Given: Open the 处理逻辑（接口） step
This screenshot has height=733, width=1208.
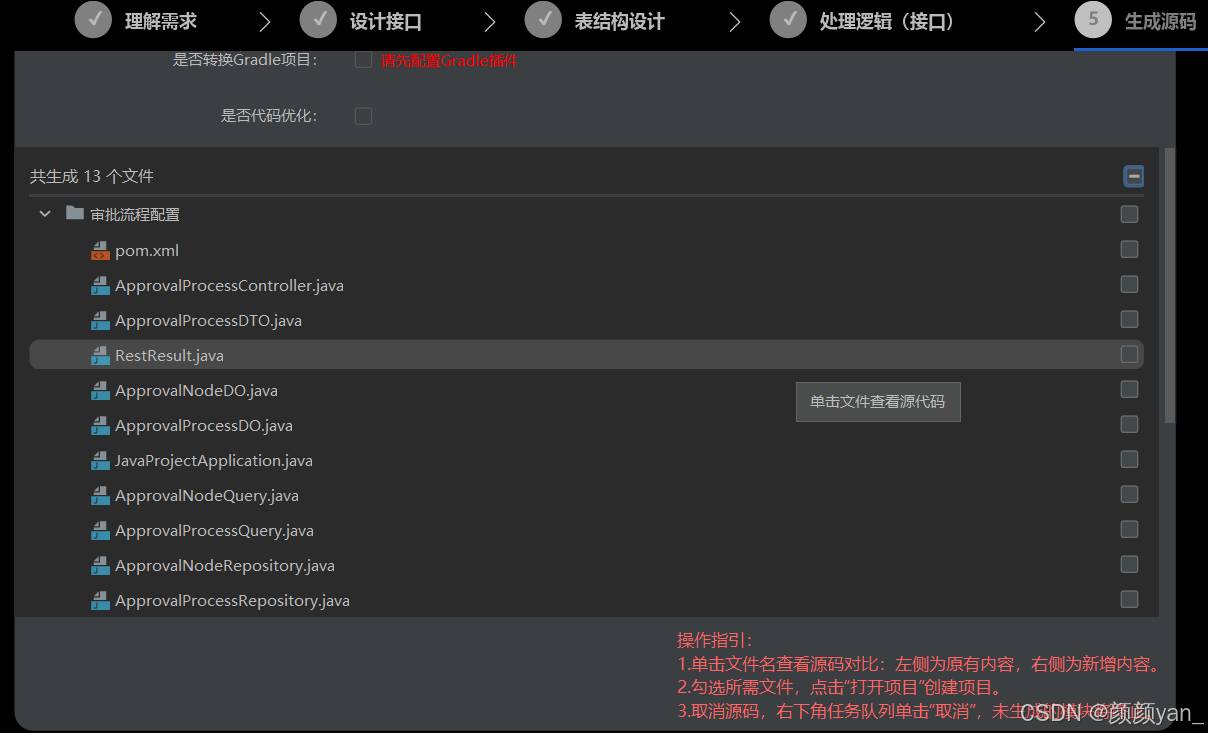Looking at the screenshot, I should tap(862, 21).
